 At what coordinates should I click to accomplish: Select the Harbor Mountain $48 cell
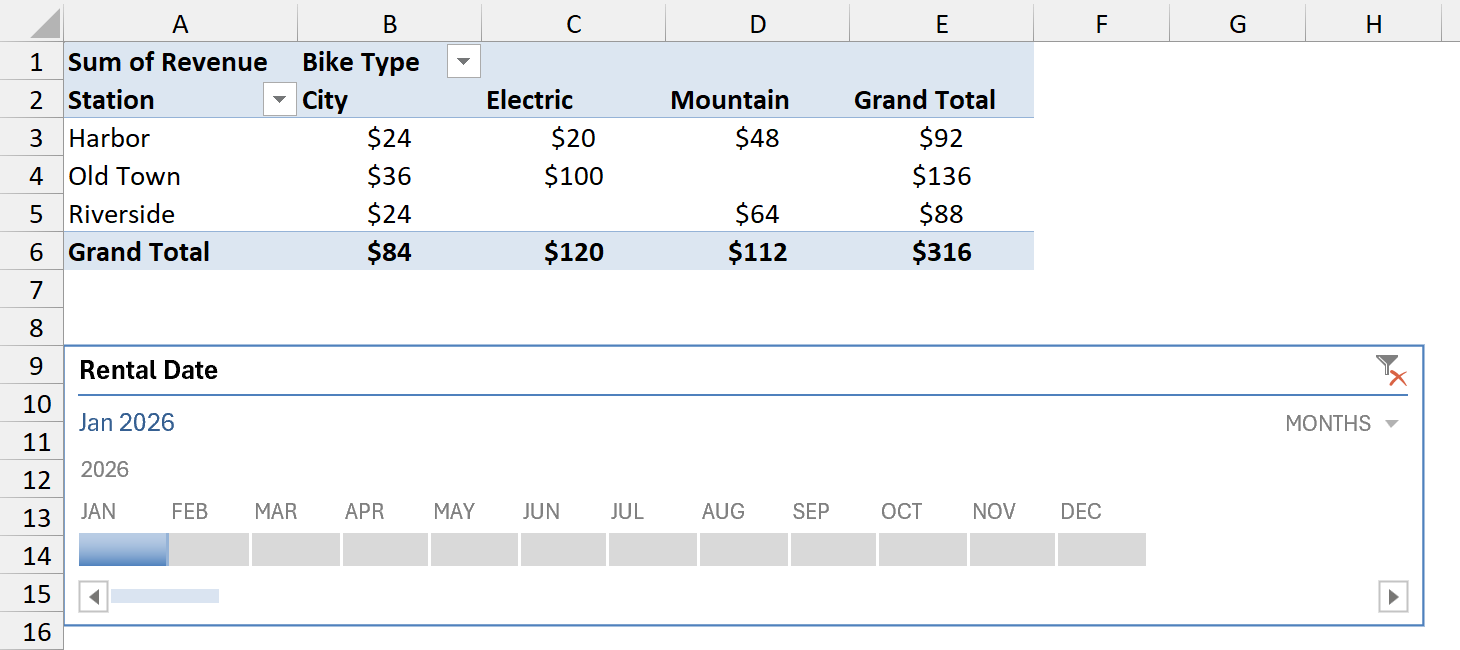tap(758, 138)
